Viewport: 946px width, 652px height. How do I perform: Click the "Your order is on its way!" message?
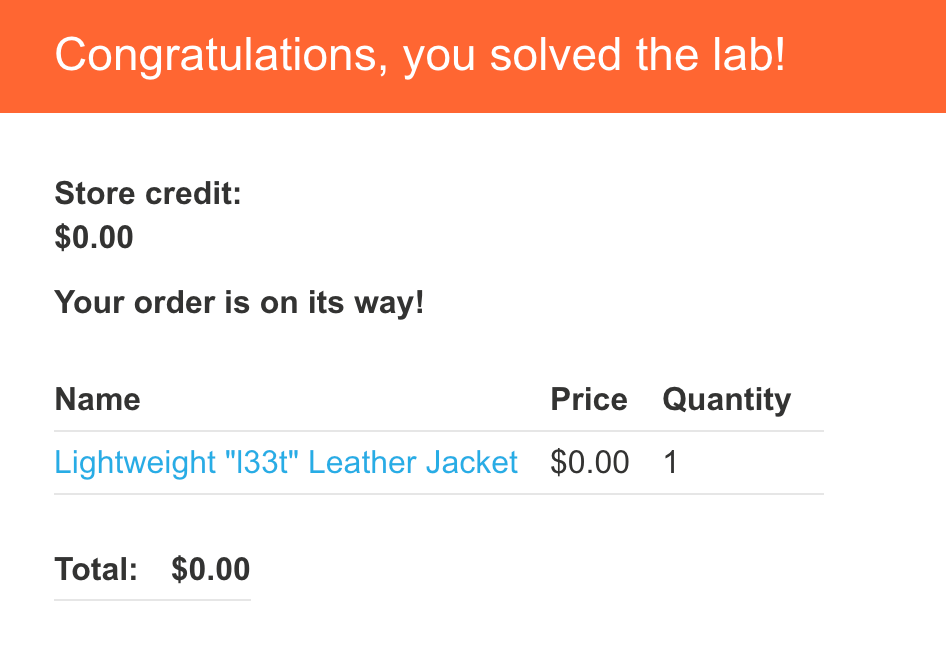coord(240,302)
